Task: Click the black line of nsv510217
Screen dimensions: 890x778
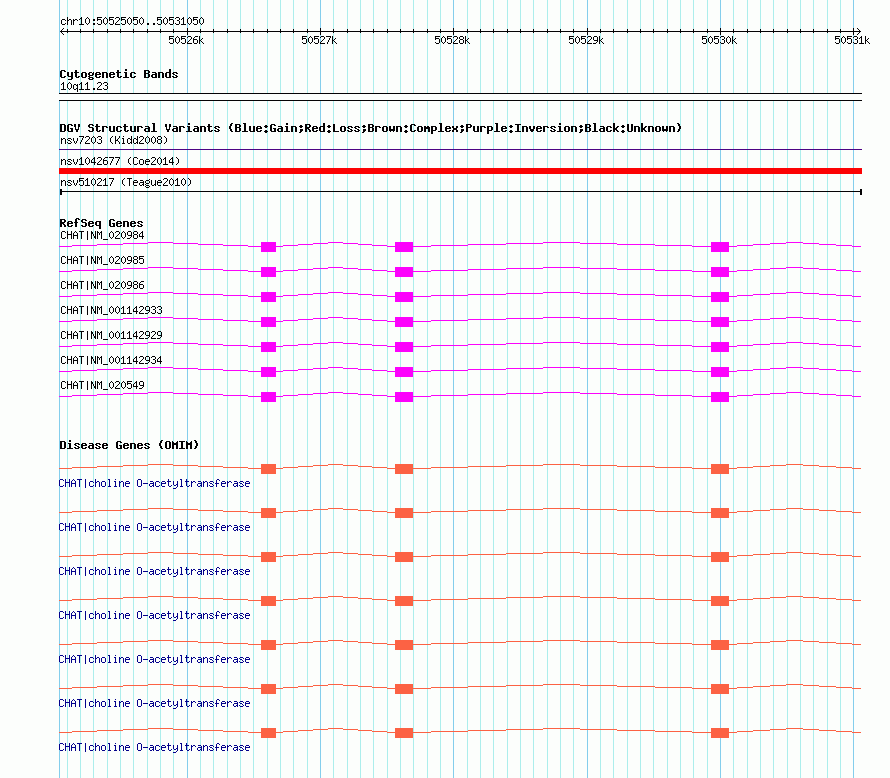Action: (460, 192)
